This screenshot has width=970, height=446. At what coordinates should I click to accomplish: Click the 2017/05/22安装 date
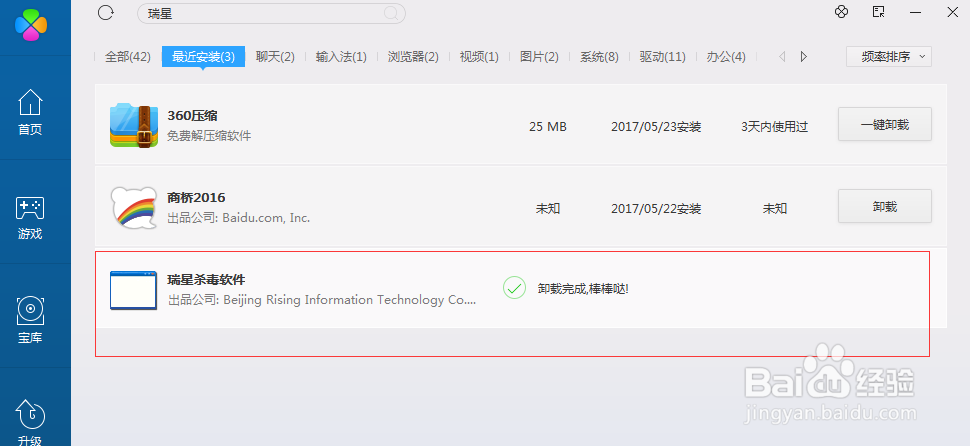[x=656, y=208]
